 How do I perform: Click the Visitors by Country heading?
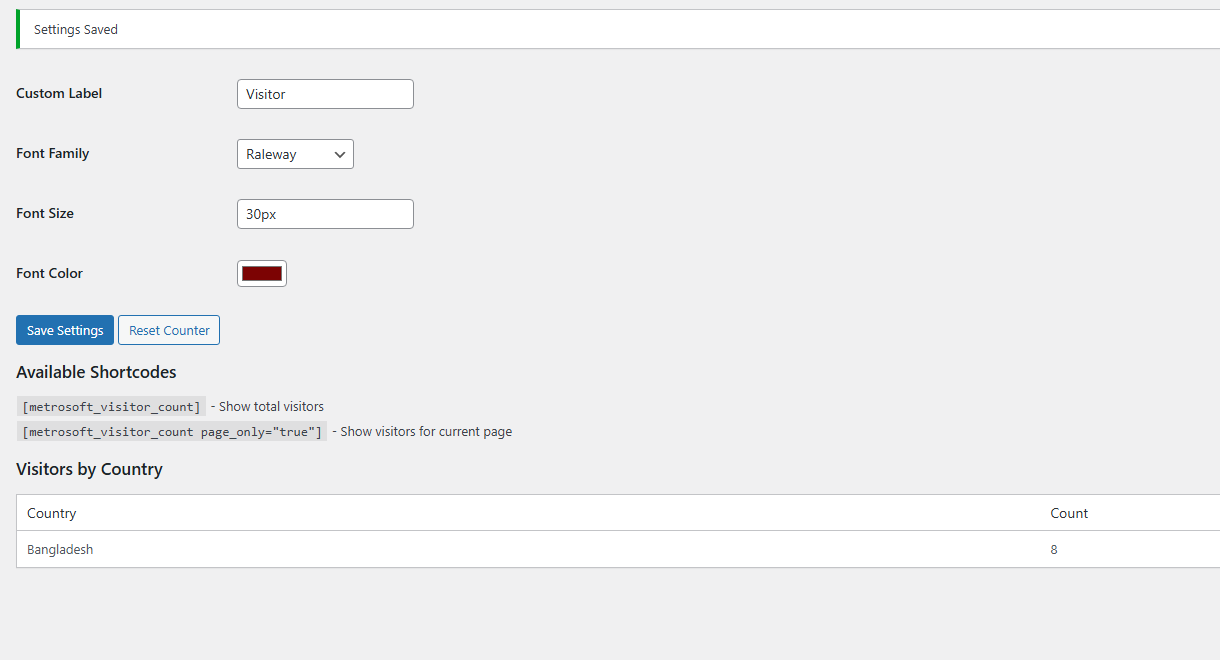pos(89,469)
